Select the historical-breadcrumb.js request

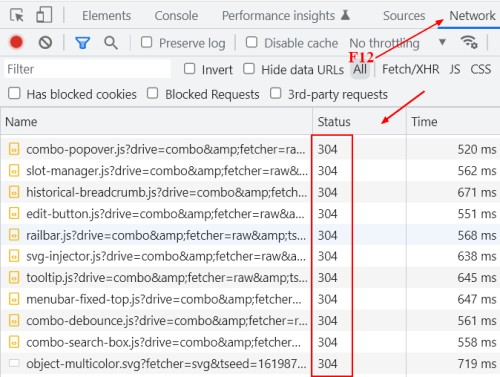[x=250, y=192]
